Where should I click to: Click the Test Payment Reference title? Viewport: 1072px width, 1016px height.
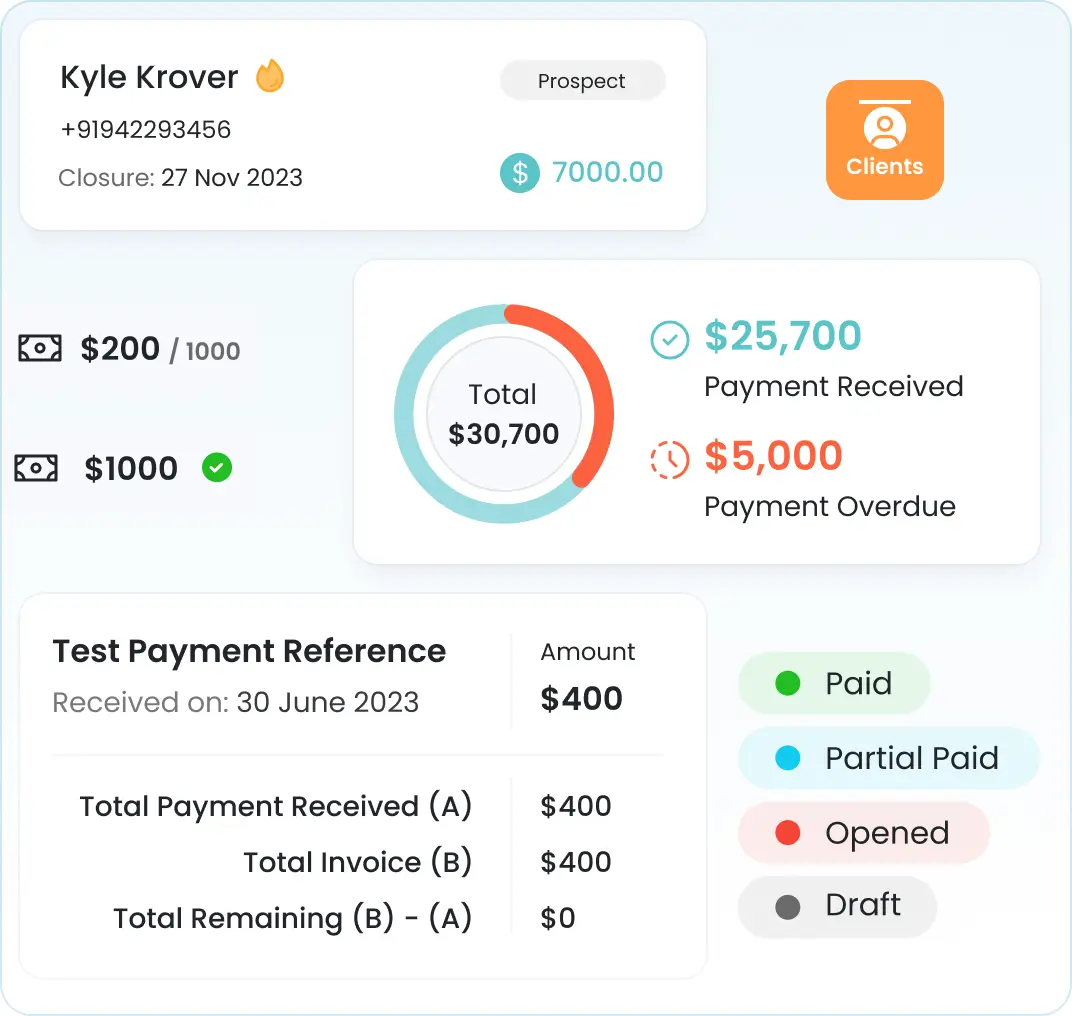coord(249,651)
